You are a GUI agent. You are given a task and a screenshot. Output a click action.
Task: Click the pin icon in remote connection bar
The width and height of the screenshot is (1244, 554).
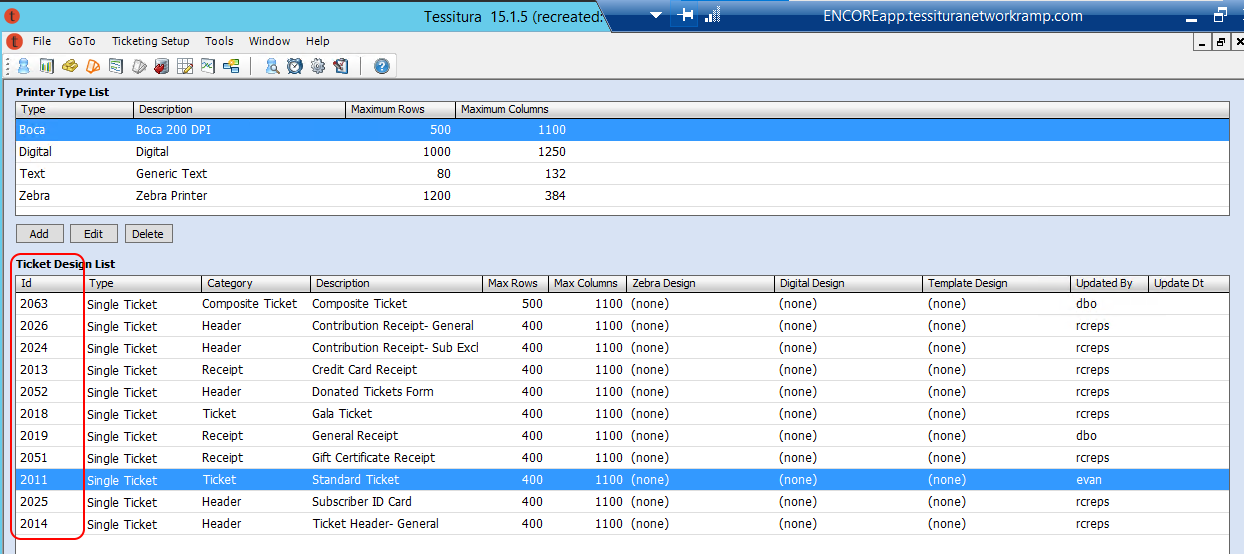tap(686, 15)
